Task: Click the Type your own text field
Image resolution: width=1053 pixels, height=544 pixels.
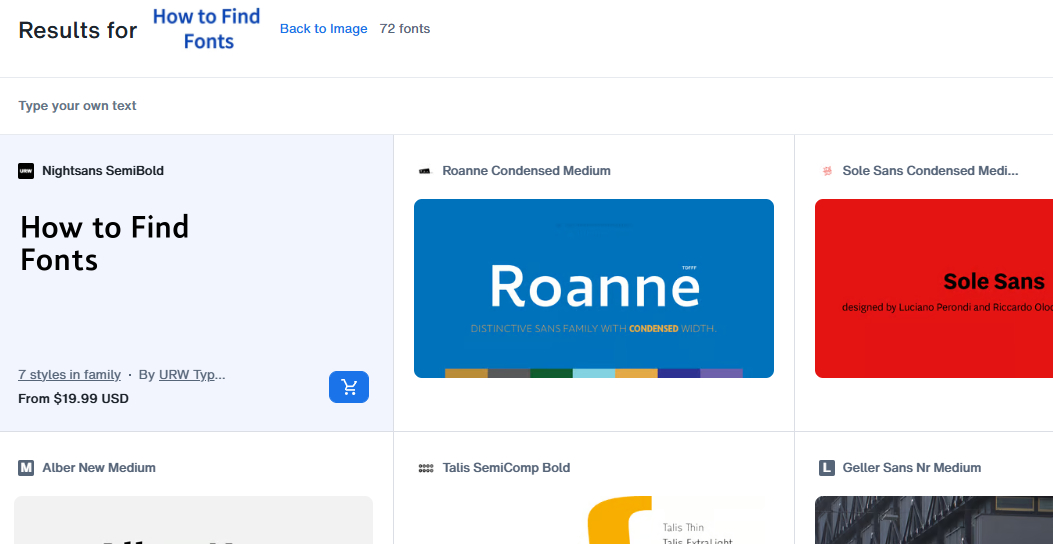Action: (x=526, y=105)
